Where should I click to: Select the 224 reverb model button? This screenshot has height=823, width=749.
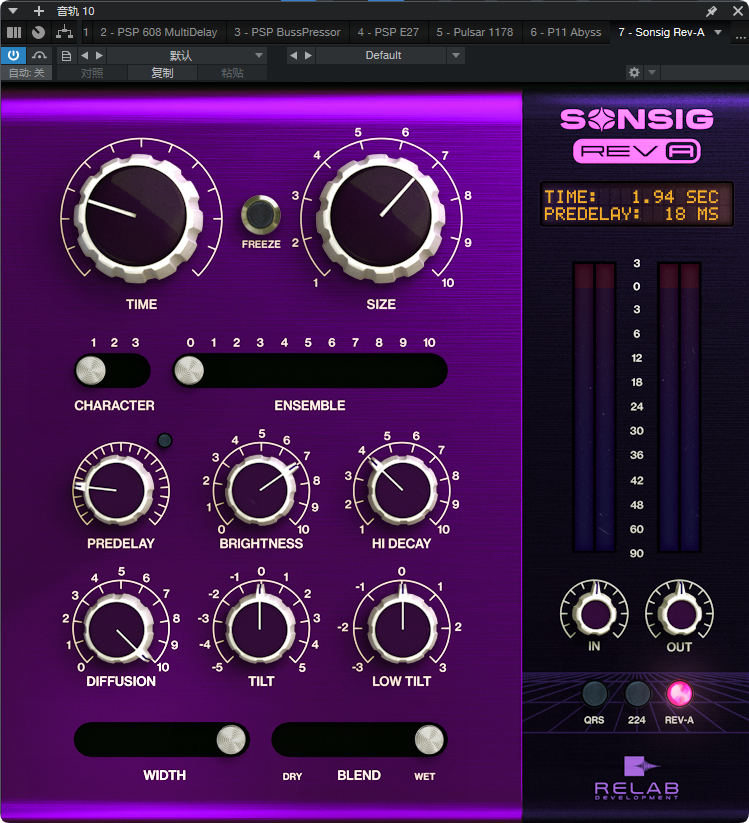click(637, 693)
